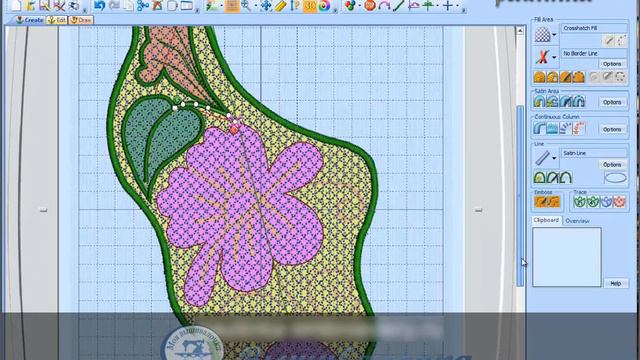Click fourth orange Fill Area create icon
This screenshot has height=360, width=640.
click(x=578, y=77)
